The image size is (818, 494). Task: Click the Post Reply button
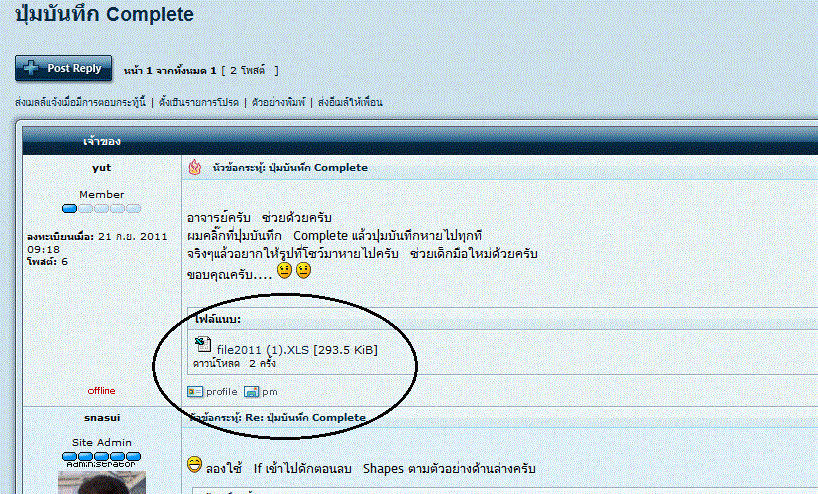click(63, 69)
